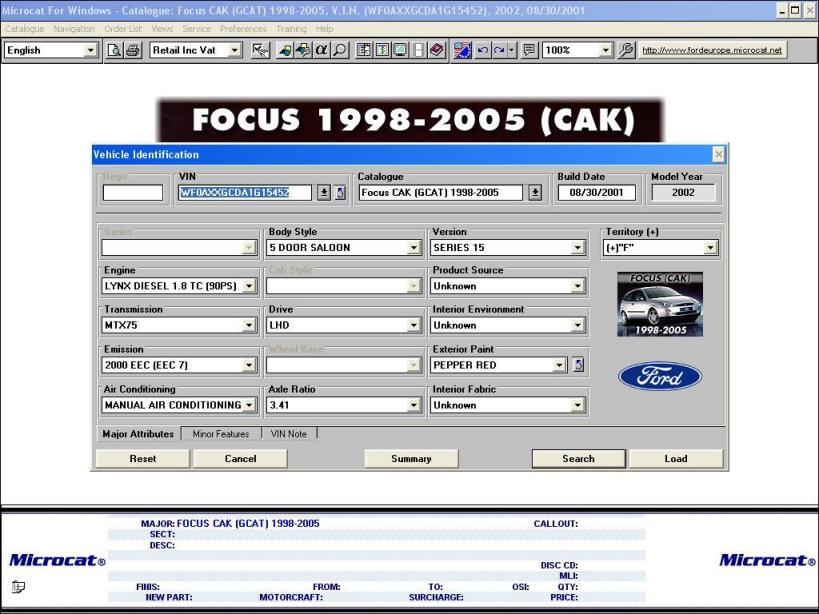Open the English language dropdown

coord(90,50)
